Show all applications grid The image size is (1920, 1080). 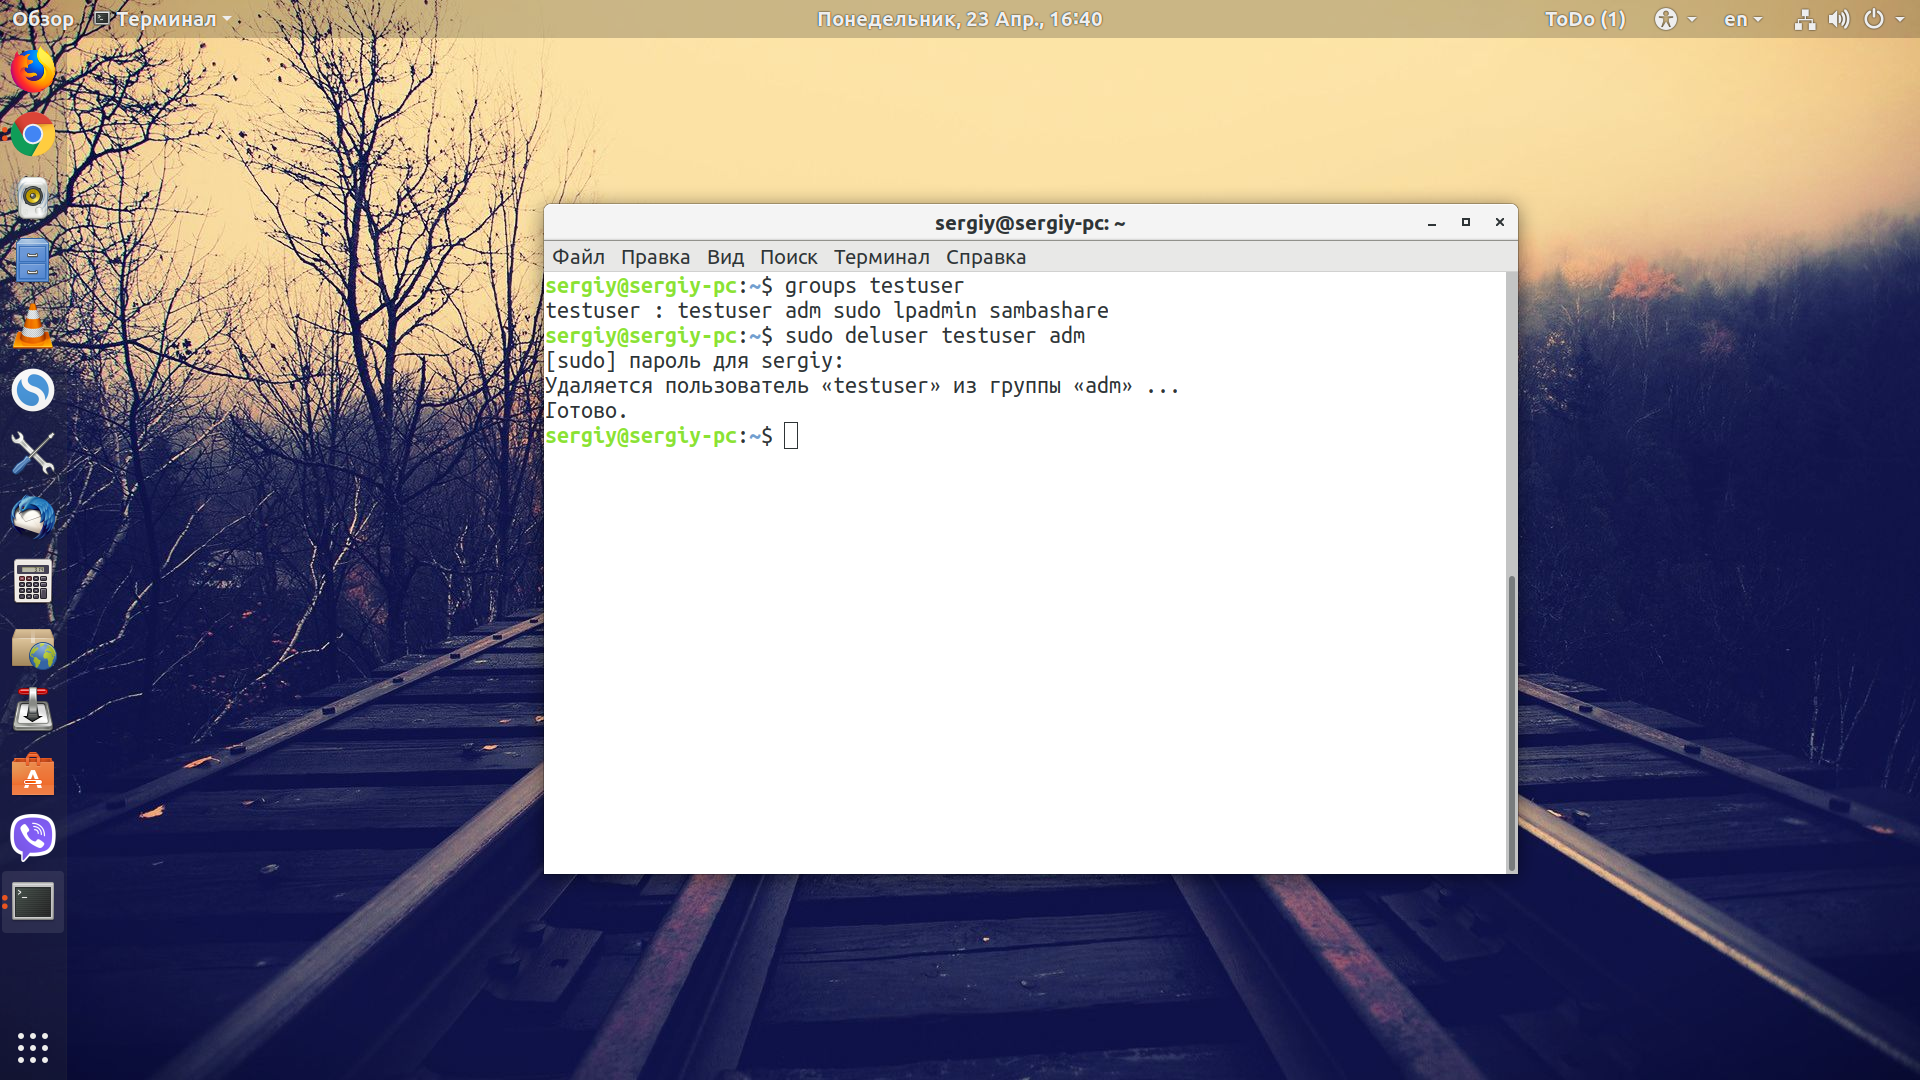tap(33, 1047)
